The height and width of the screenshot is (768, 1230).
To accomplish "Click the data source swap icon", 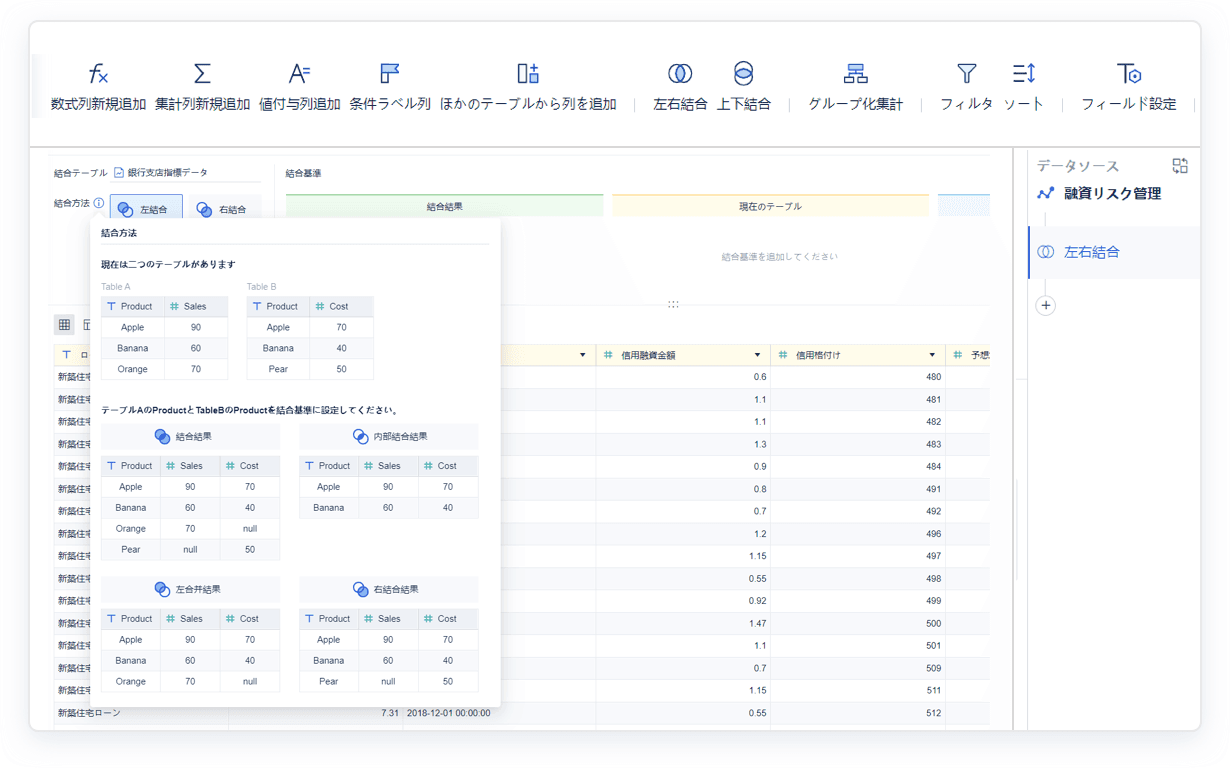I will point(1180,166).
